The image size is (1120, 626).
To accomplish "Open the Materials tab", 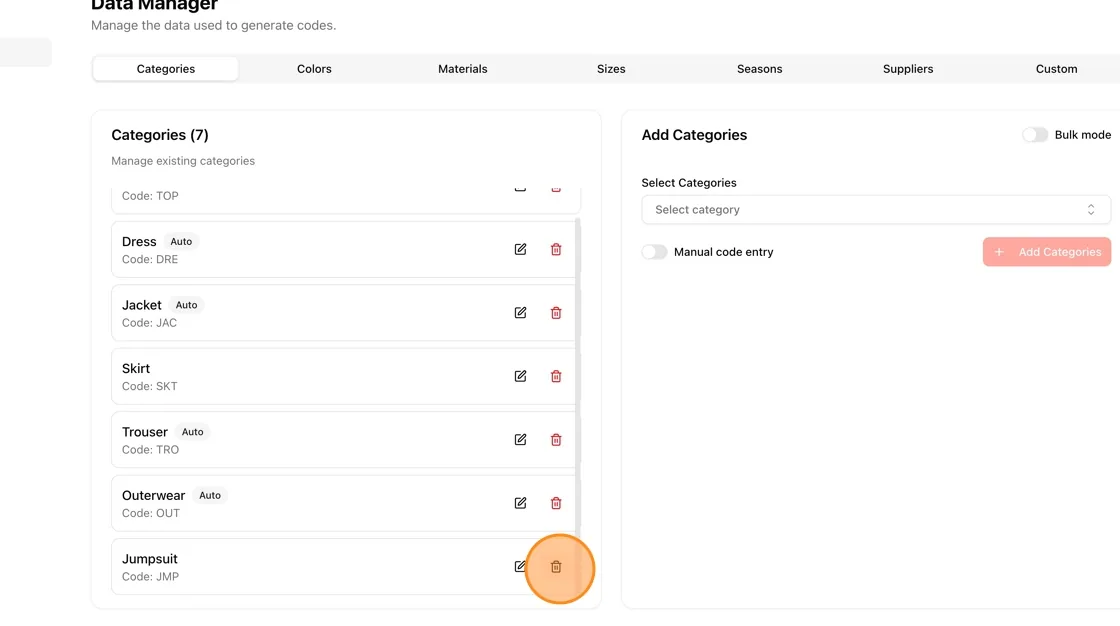I will coord(463,69).
